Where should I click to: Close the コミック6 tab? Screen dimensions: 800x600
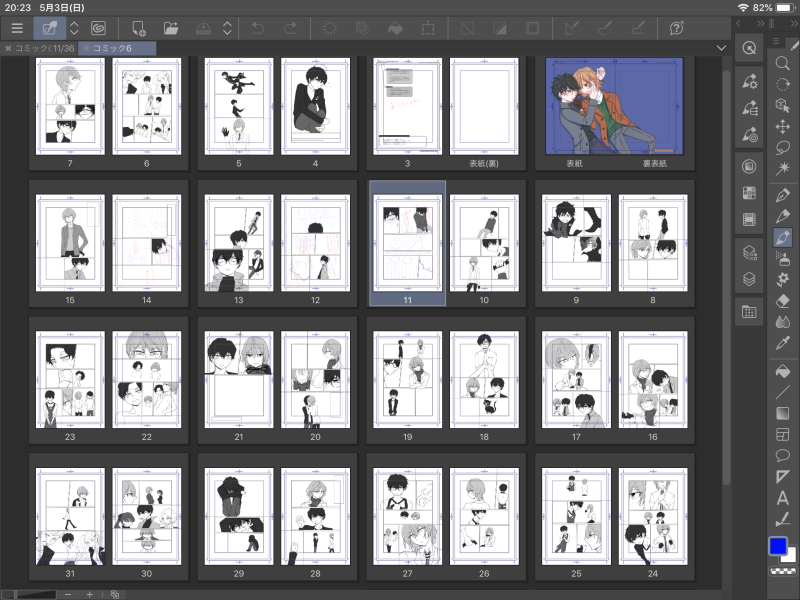click(x=86, y=48)
